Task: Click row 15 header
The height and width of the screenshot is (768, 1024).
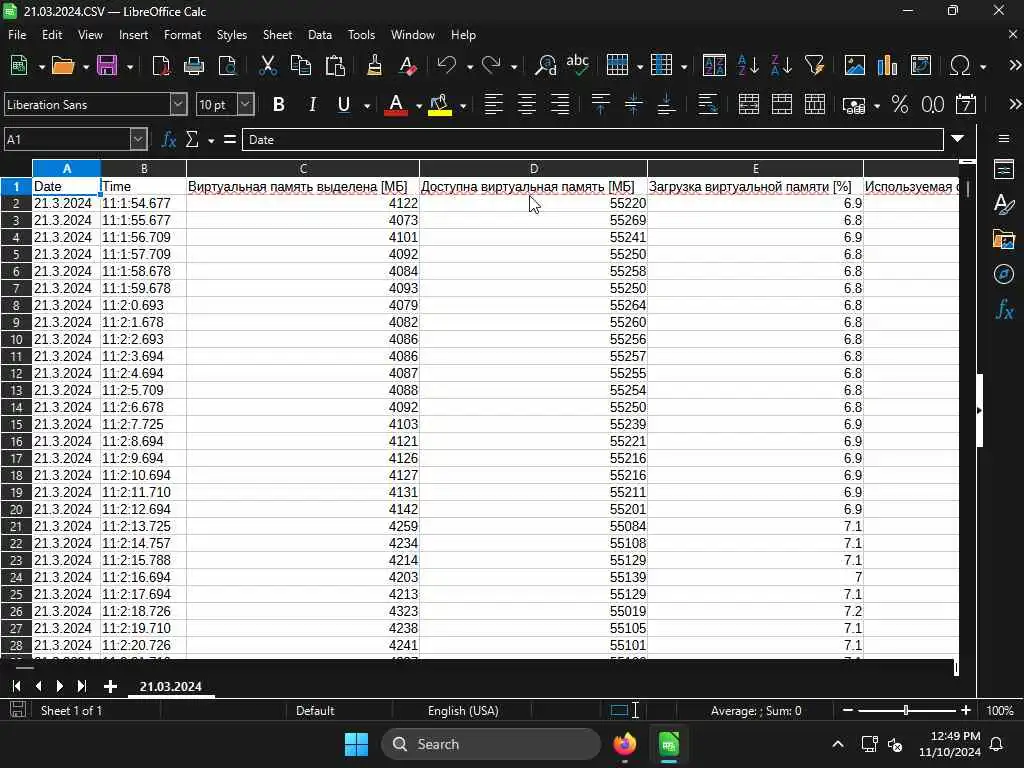Action: (x=16, y=424)
